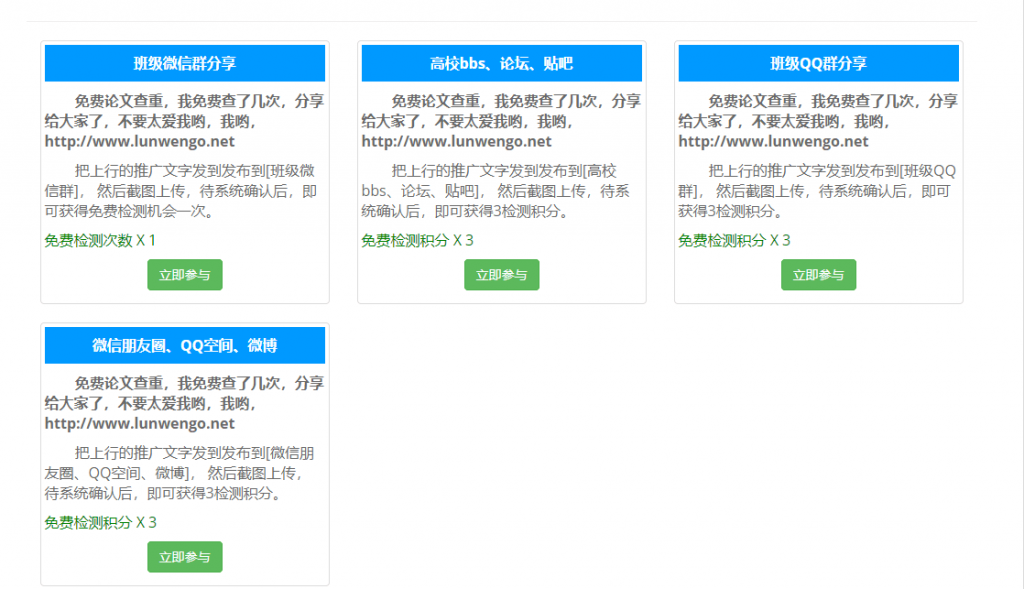The width and height of the screenshot is (1024, 589).
Task: Click 免费检测积分 X 3 in 班级QQ群分享 card
Action: coord(734,241)
